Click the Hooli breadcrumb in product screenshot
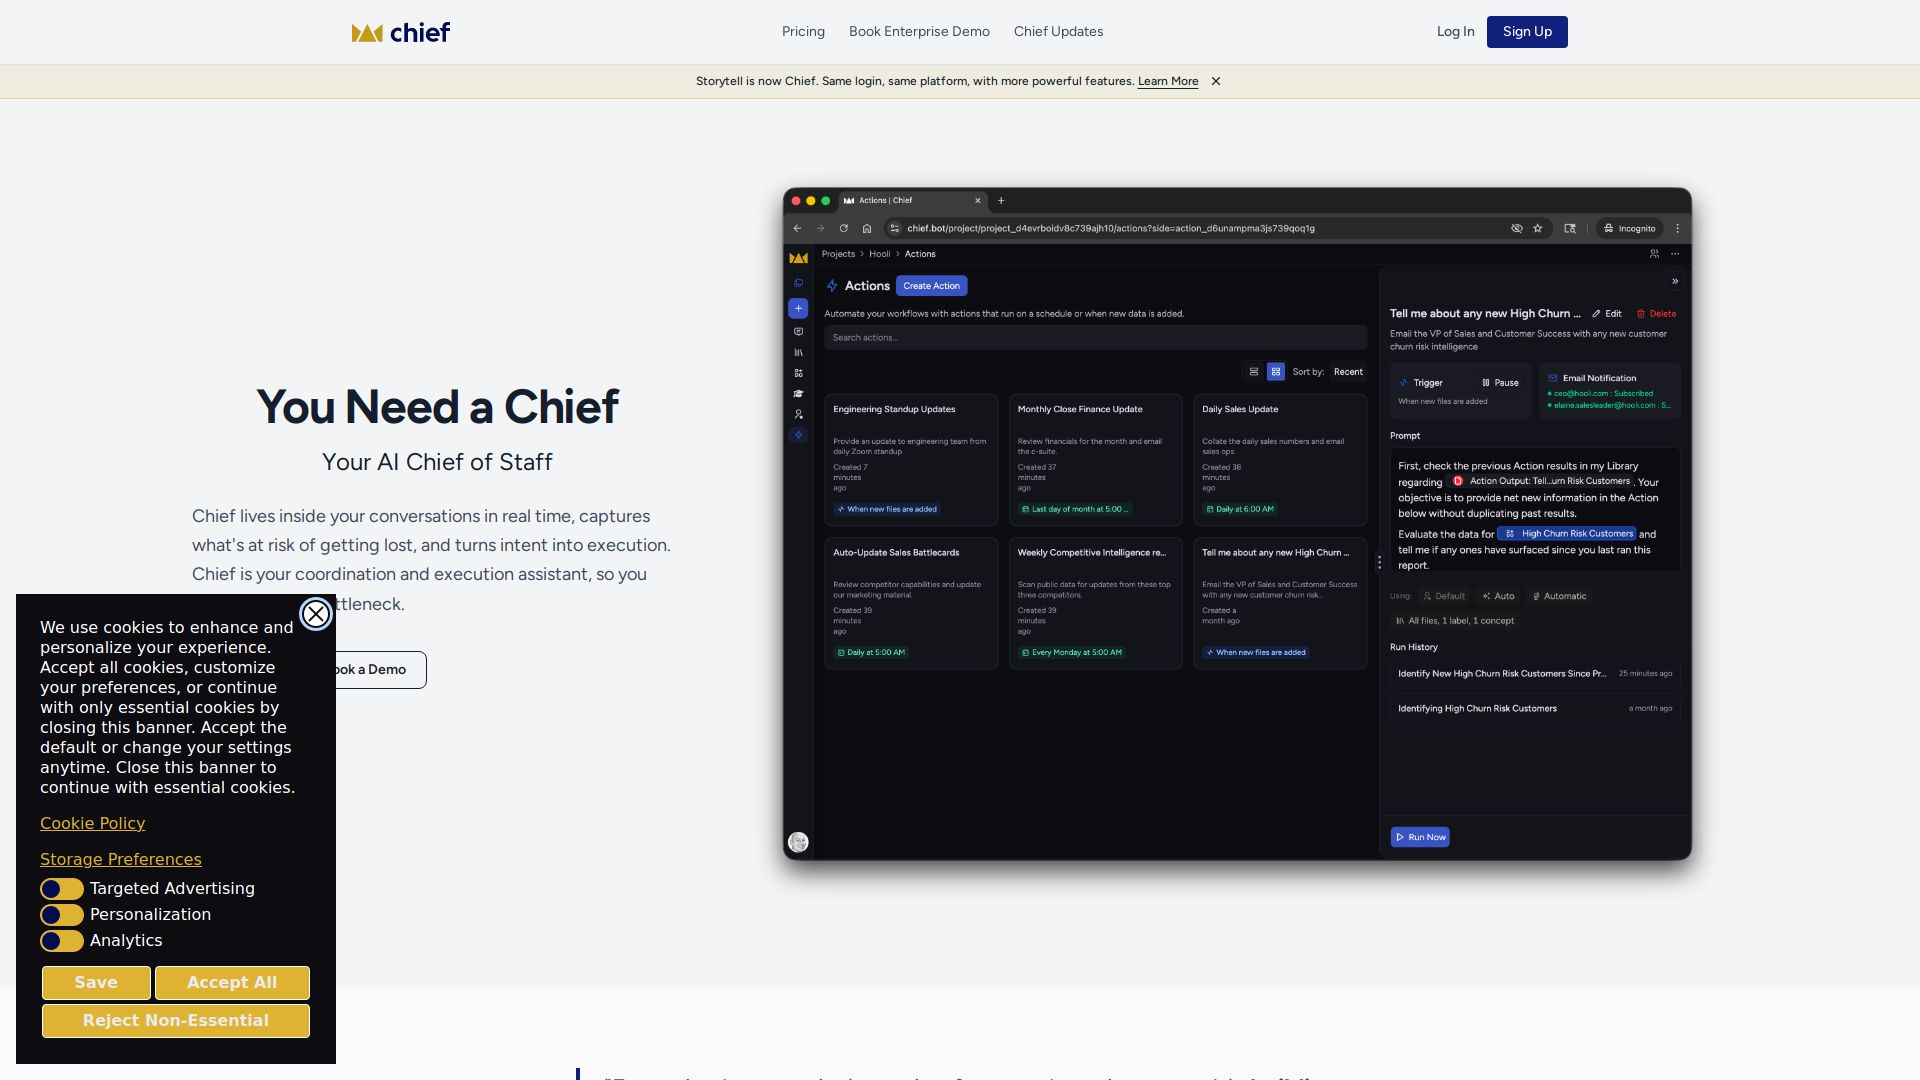The image size is (1920, 1080). 879,254
